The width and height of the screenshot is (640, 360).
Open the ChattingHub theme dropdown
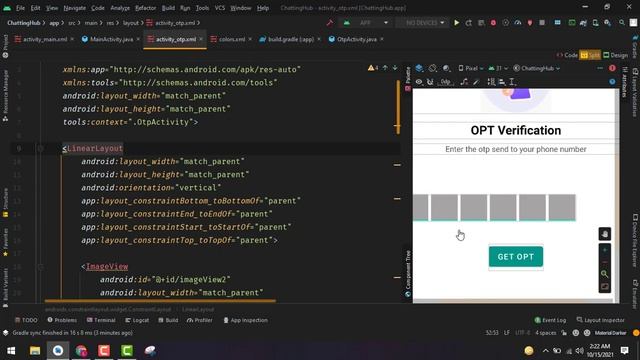point(537,68)
